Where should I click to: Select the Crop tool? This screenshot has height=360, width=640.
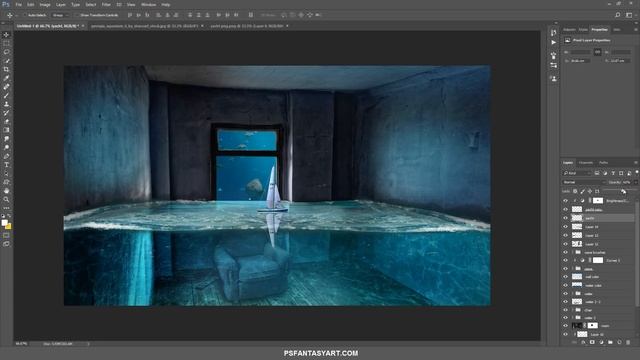click(x=6, y=69)
